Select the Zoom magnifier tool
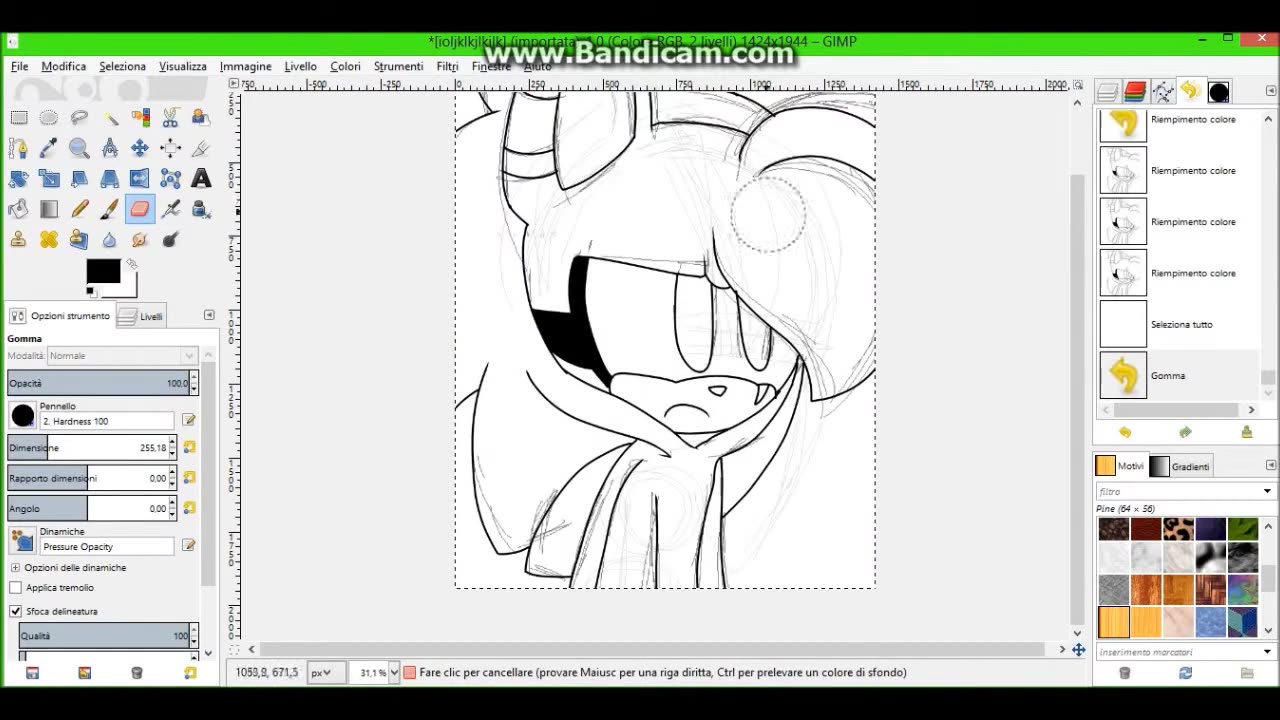Image resolution: width=1280 pixels, height=720 pixels. pyautogui.click(x=79, y=149)
